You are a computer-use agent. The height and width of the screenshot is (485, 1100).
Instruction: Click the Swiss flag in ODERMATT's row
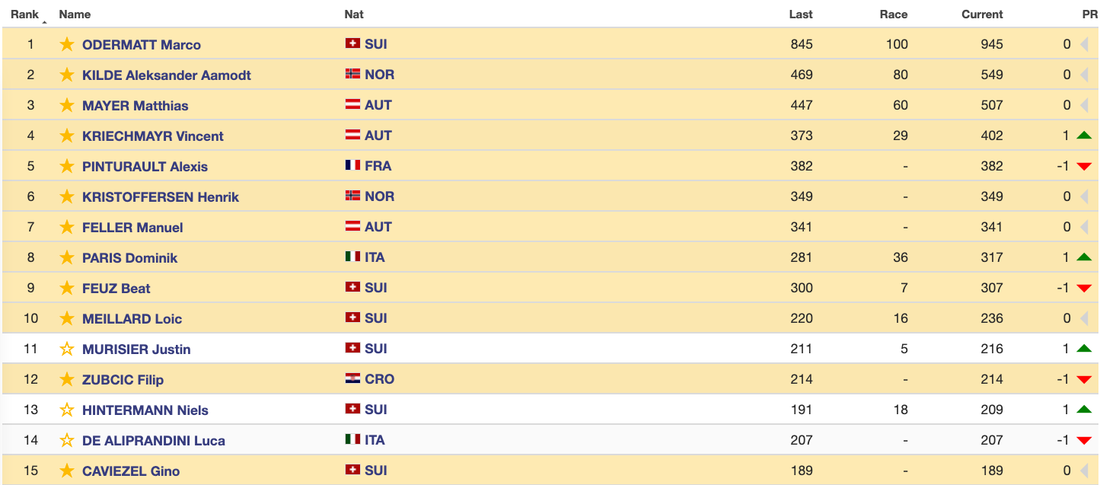[x=352, y=44]
